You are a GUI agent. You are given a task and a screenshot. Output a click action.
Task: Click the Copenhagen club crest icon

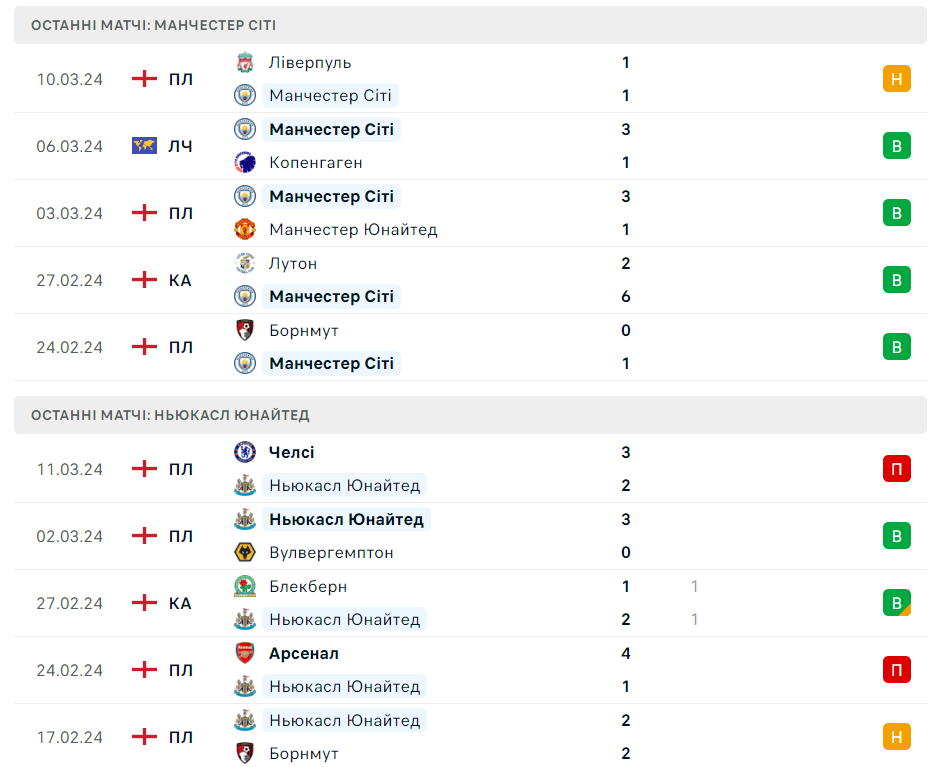pyautogui.click(x=245, y=162)
